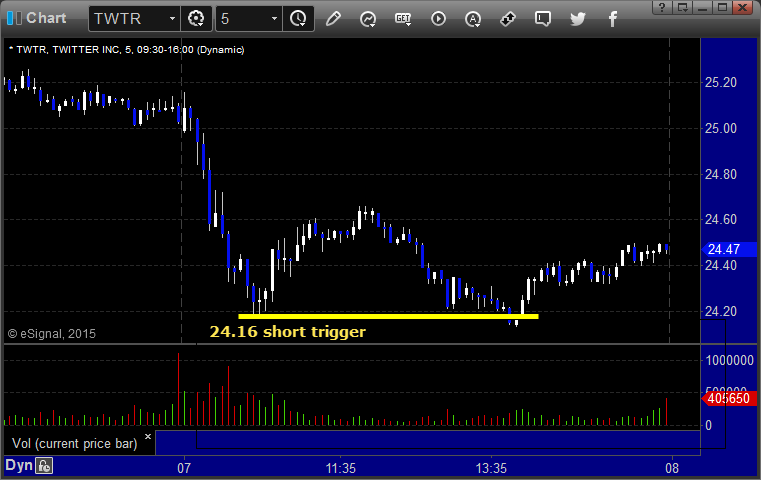Open the help question-mark button
Viewport: 761px width, 480px height.
[x=662, y=7]
